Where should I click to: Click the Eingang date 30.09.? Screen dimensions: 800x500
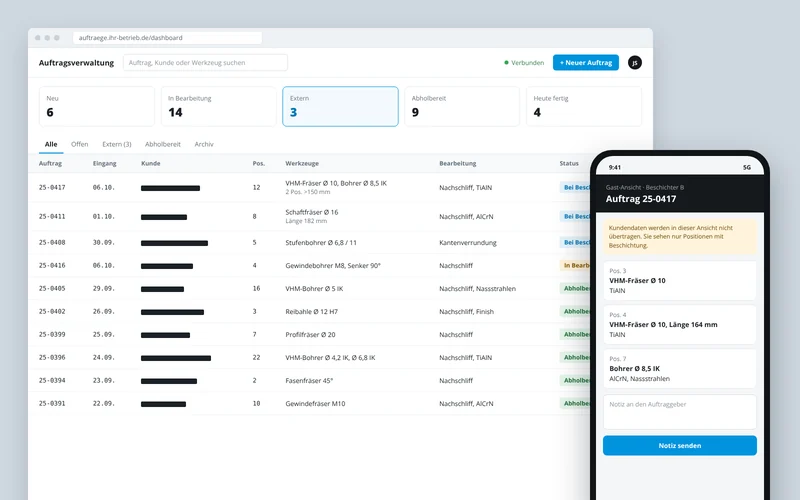pyautogui.click(x=104, y=242)
